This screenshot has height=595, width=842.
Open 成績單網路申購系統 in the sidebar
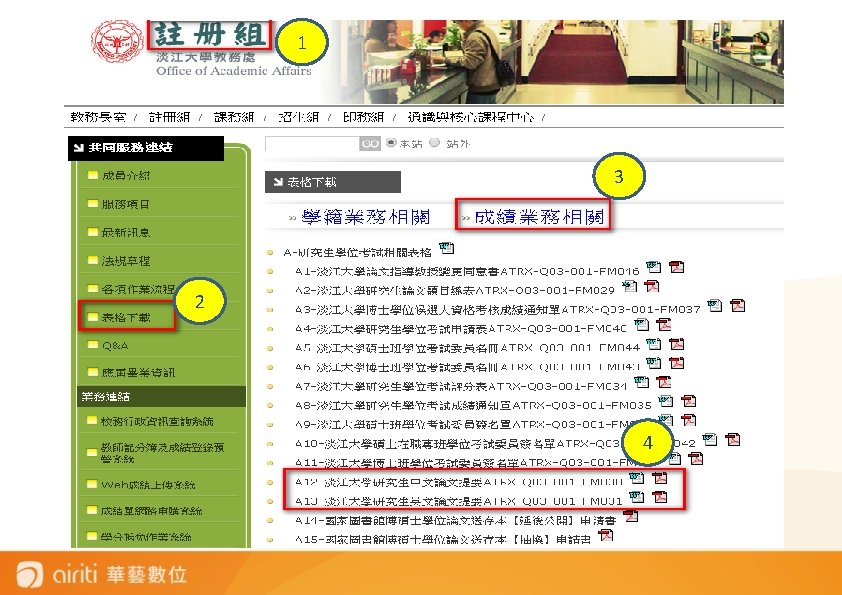click(x=151, y=510)
